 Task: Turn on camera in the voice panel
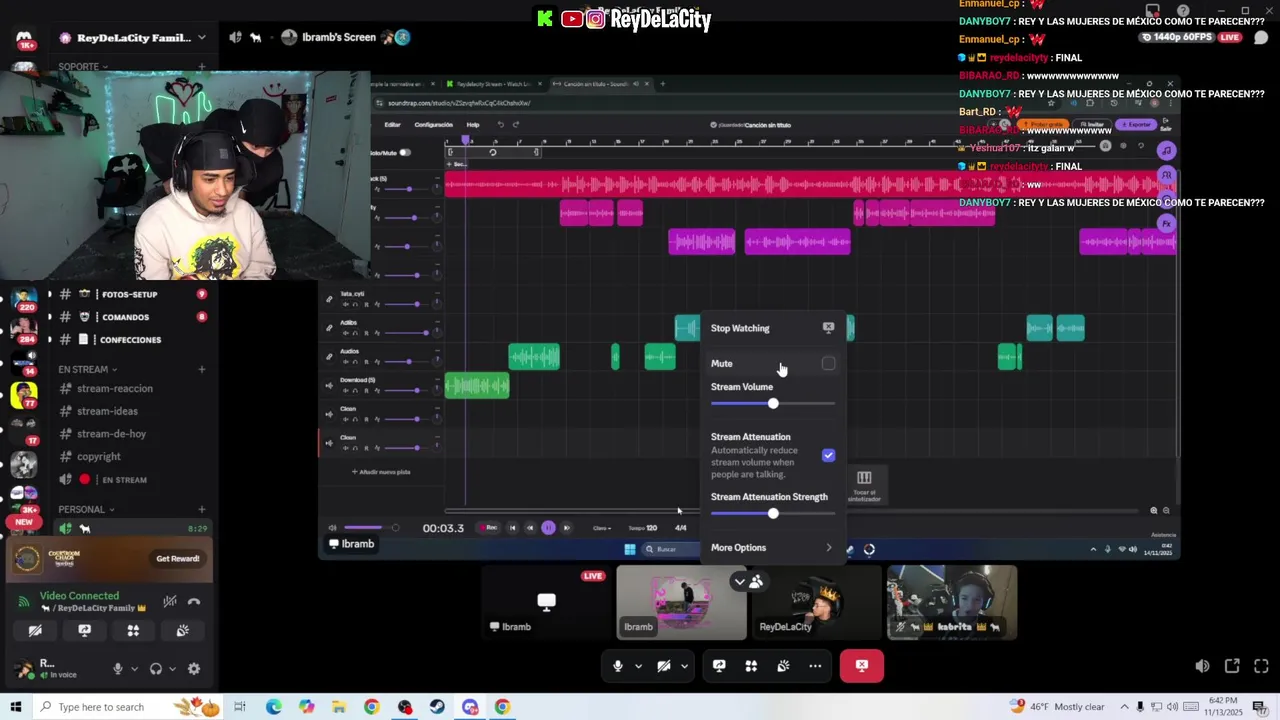[35, 631]
